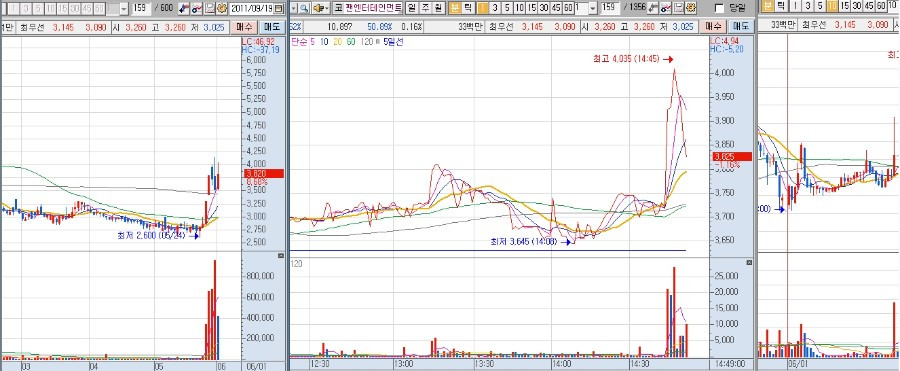Click the magenta 5 moving average legend
The image size is (900, 371).
312,42
